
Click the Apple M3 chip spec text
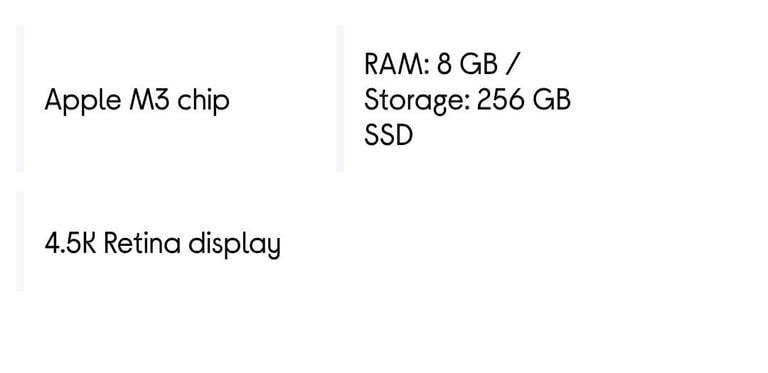click(137, 101)
